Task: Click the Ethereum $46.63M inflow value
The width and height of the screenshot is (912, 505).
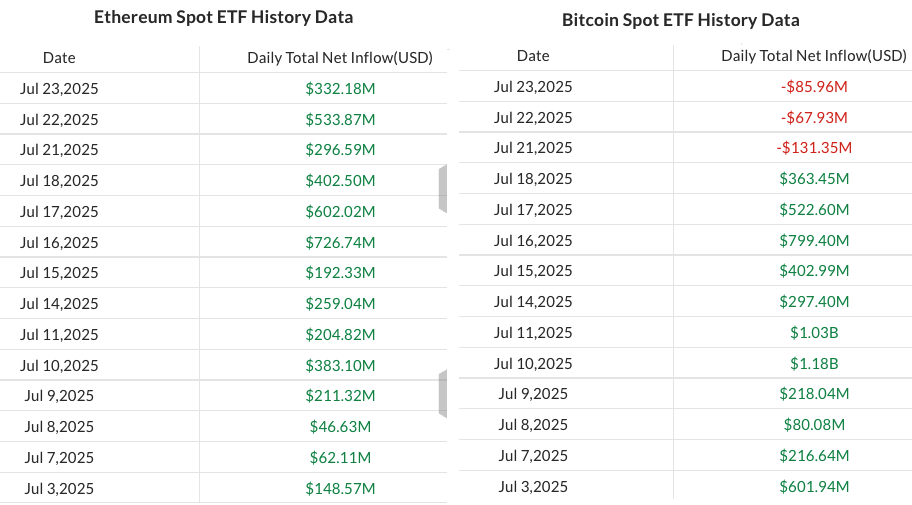Action: (x=340, y=427)
